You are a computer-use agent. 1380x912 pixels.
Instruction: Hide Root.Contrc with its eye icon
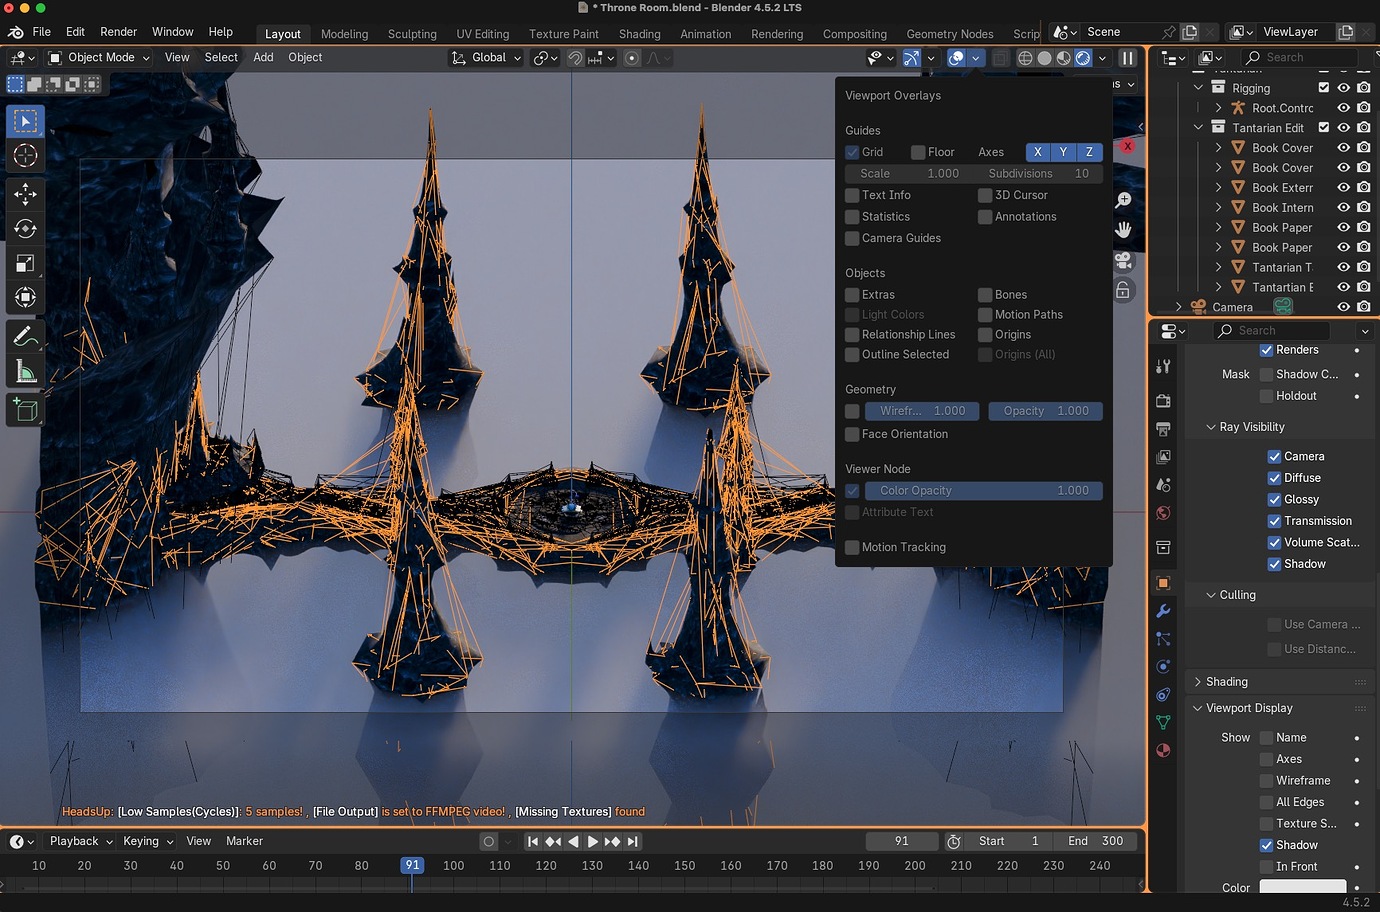[x=1344, y=108]
